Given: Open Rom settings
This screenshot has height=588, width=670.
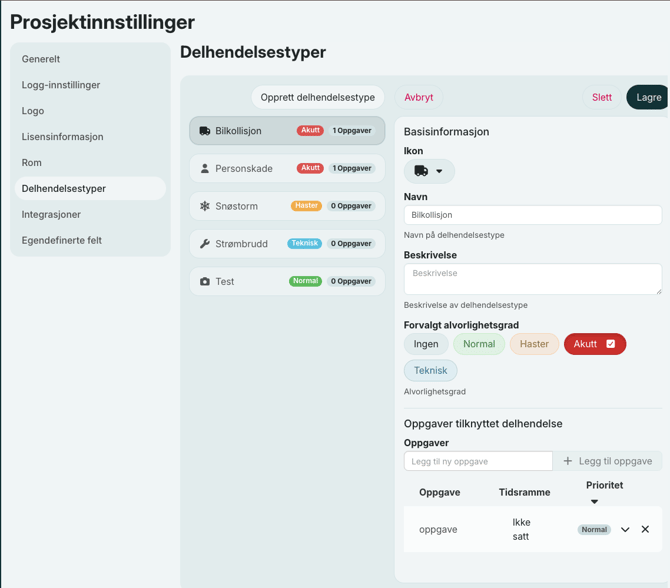Looking at the screenshot, I should point(90,162).
